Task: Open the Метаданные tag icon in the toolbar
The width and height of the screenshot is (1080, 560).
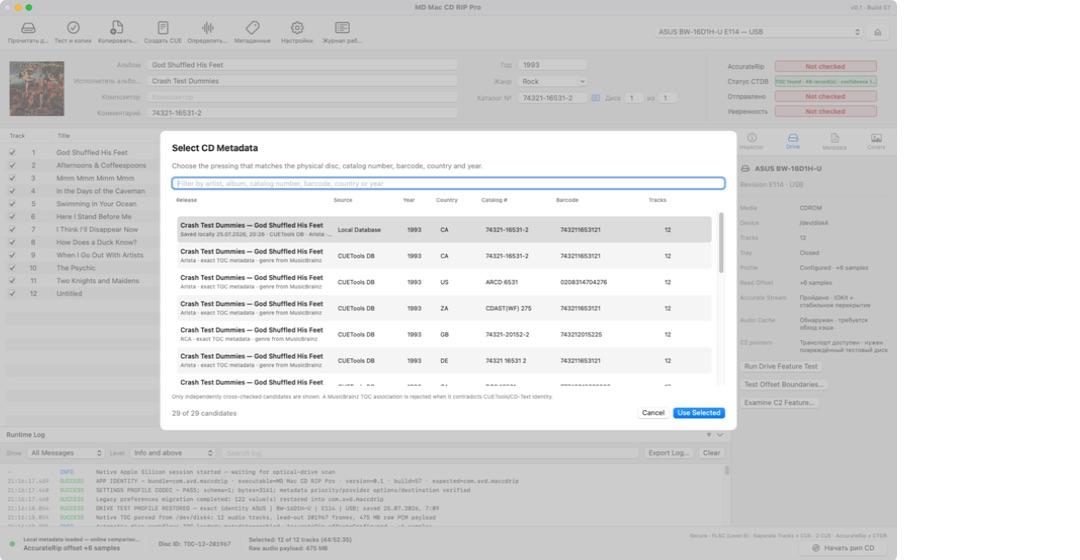Action: point(252,28)
